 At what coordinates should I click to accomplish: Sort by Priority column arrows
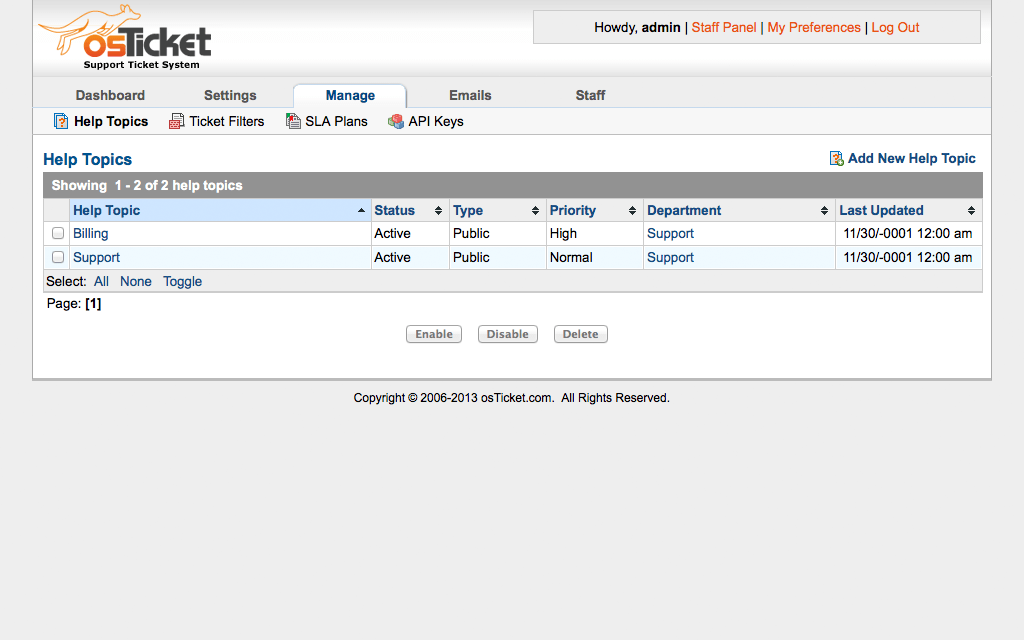pyautogui.click(x=632, y=211)
